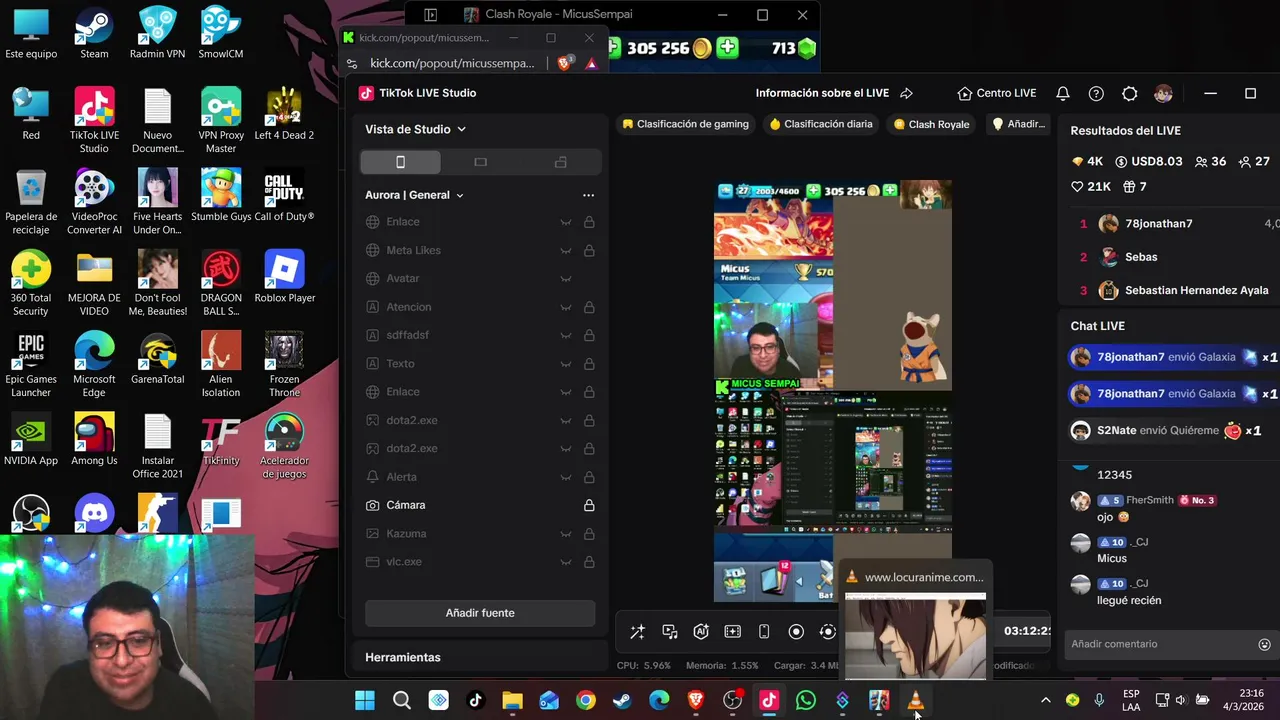This screenshot has width=1280, height=720.
Task: Unlock the Cámara source lock
Action: point(589,505)
